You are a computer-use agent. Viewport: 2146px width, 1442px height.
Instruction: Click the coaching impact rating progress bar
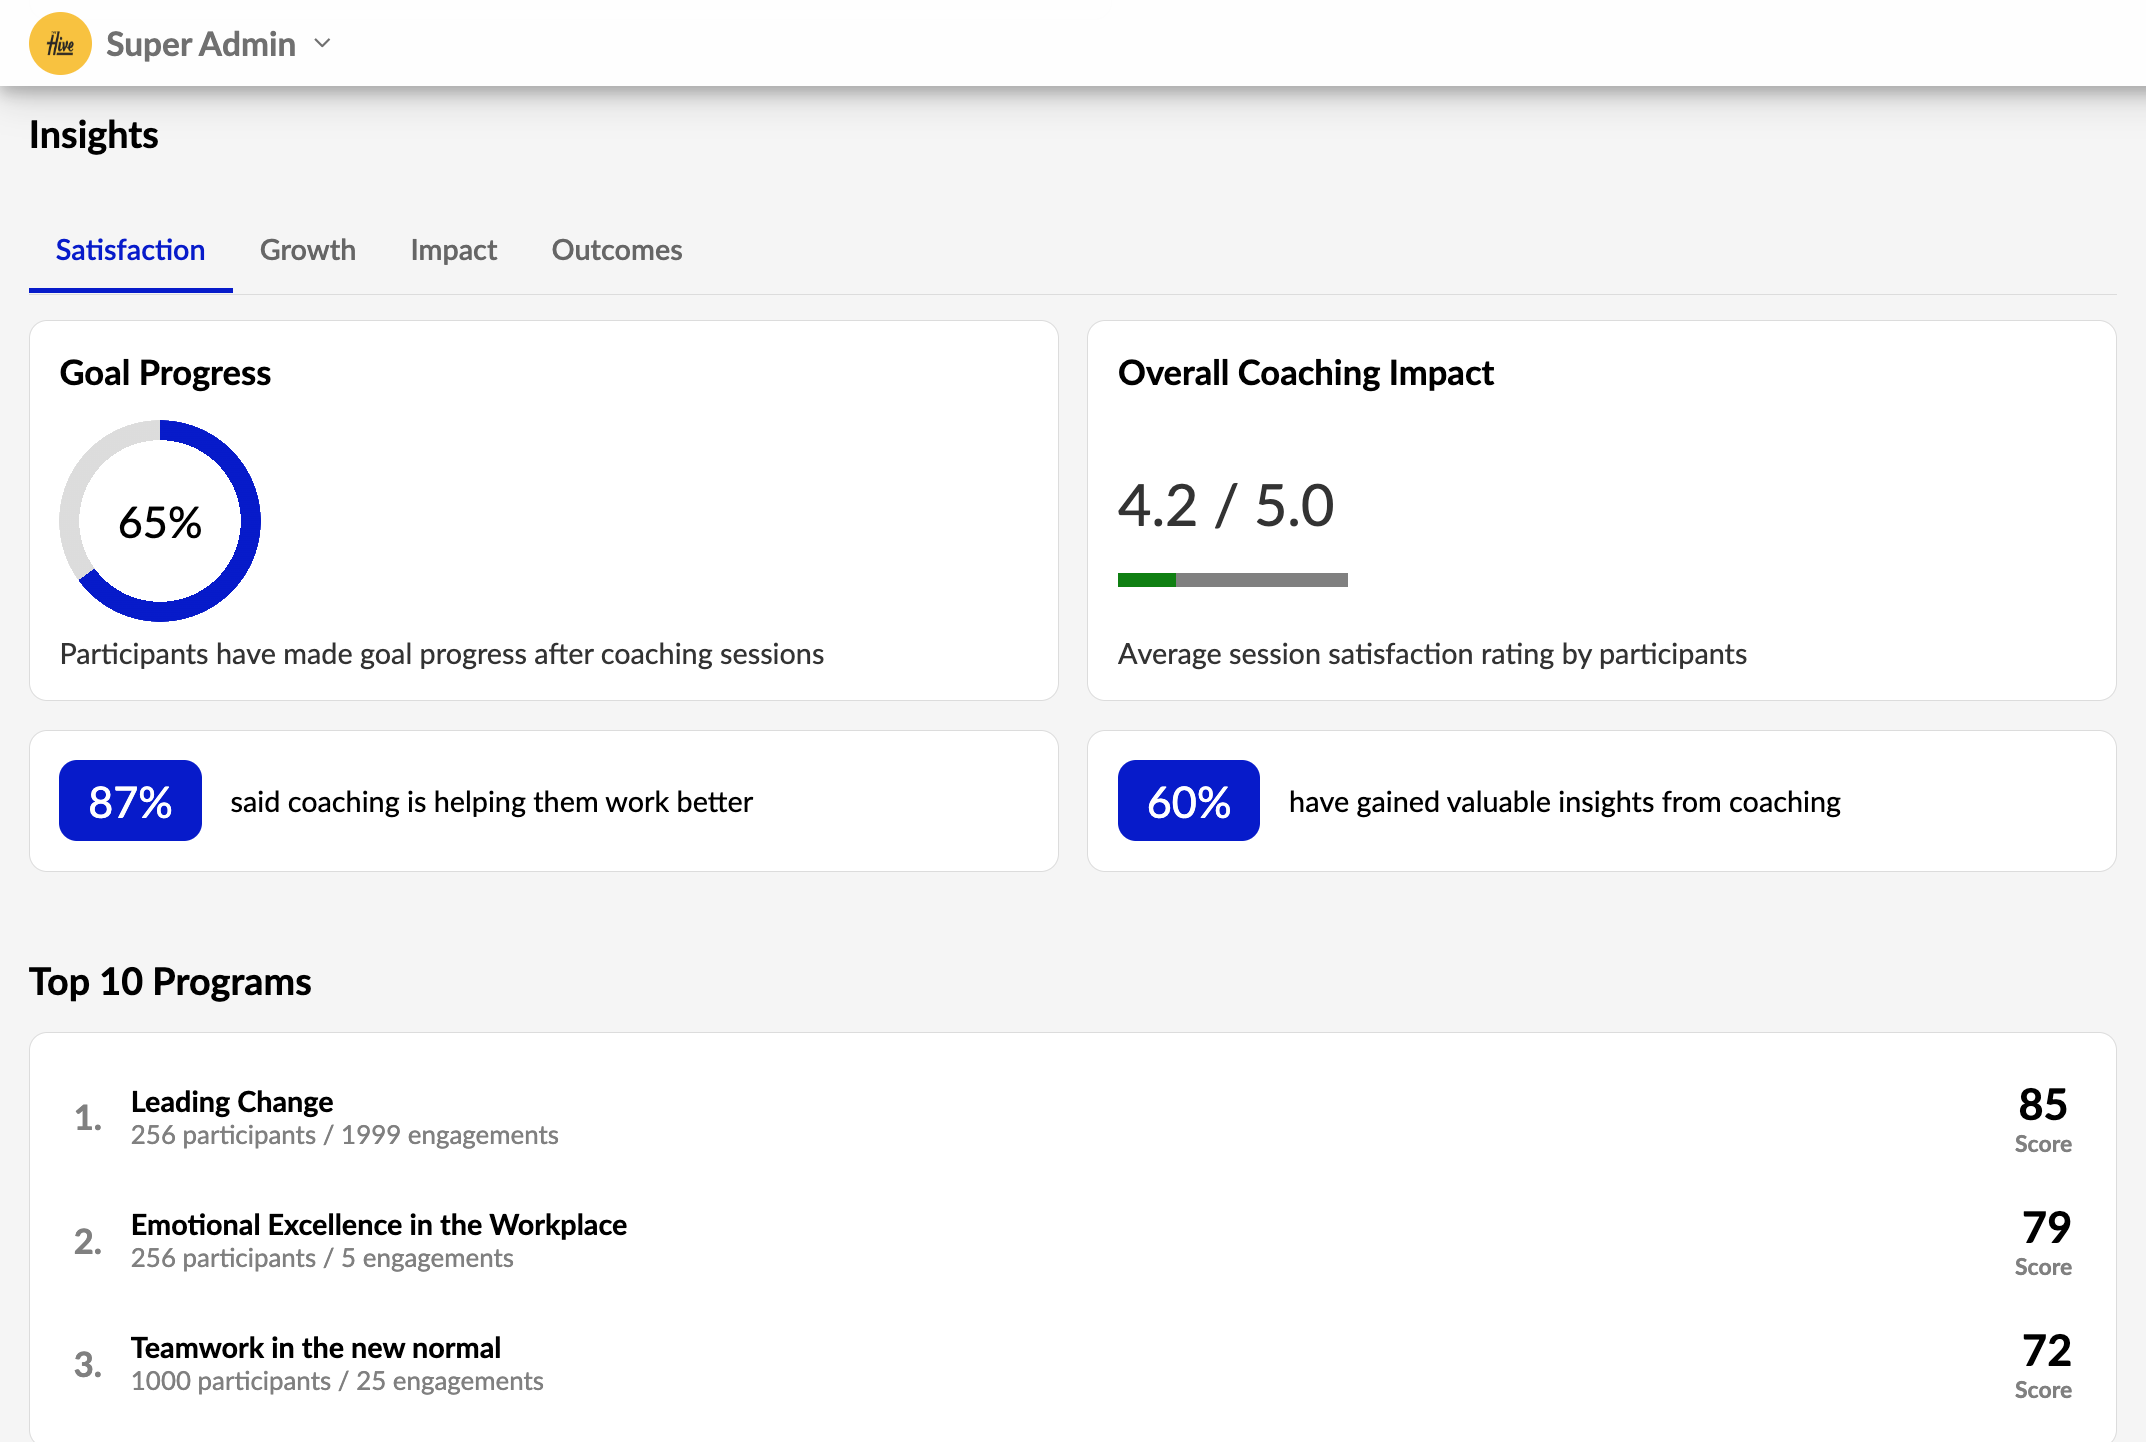coord(1232,580)
